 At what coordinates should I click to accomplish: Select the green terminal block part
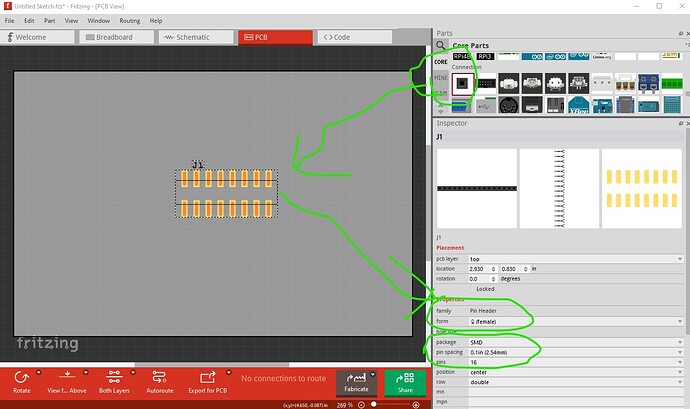(x=672, y=84)
